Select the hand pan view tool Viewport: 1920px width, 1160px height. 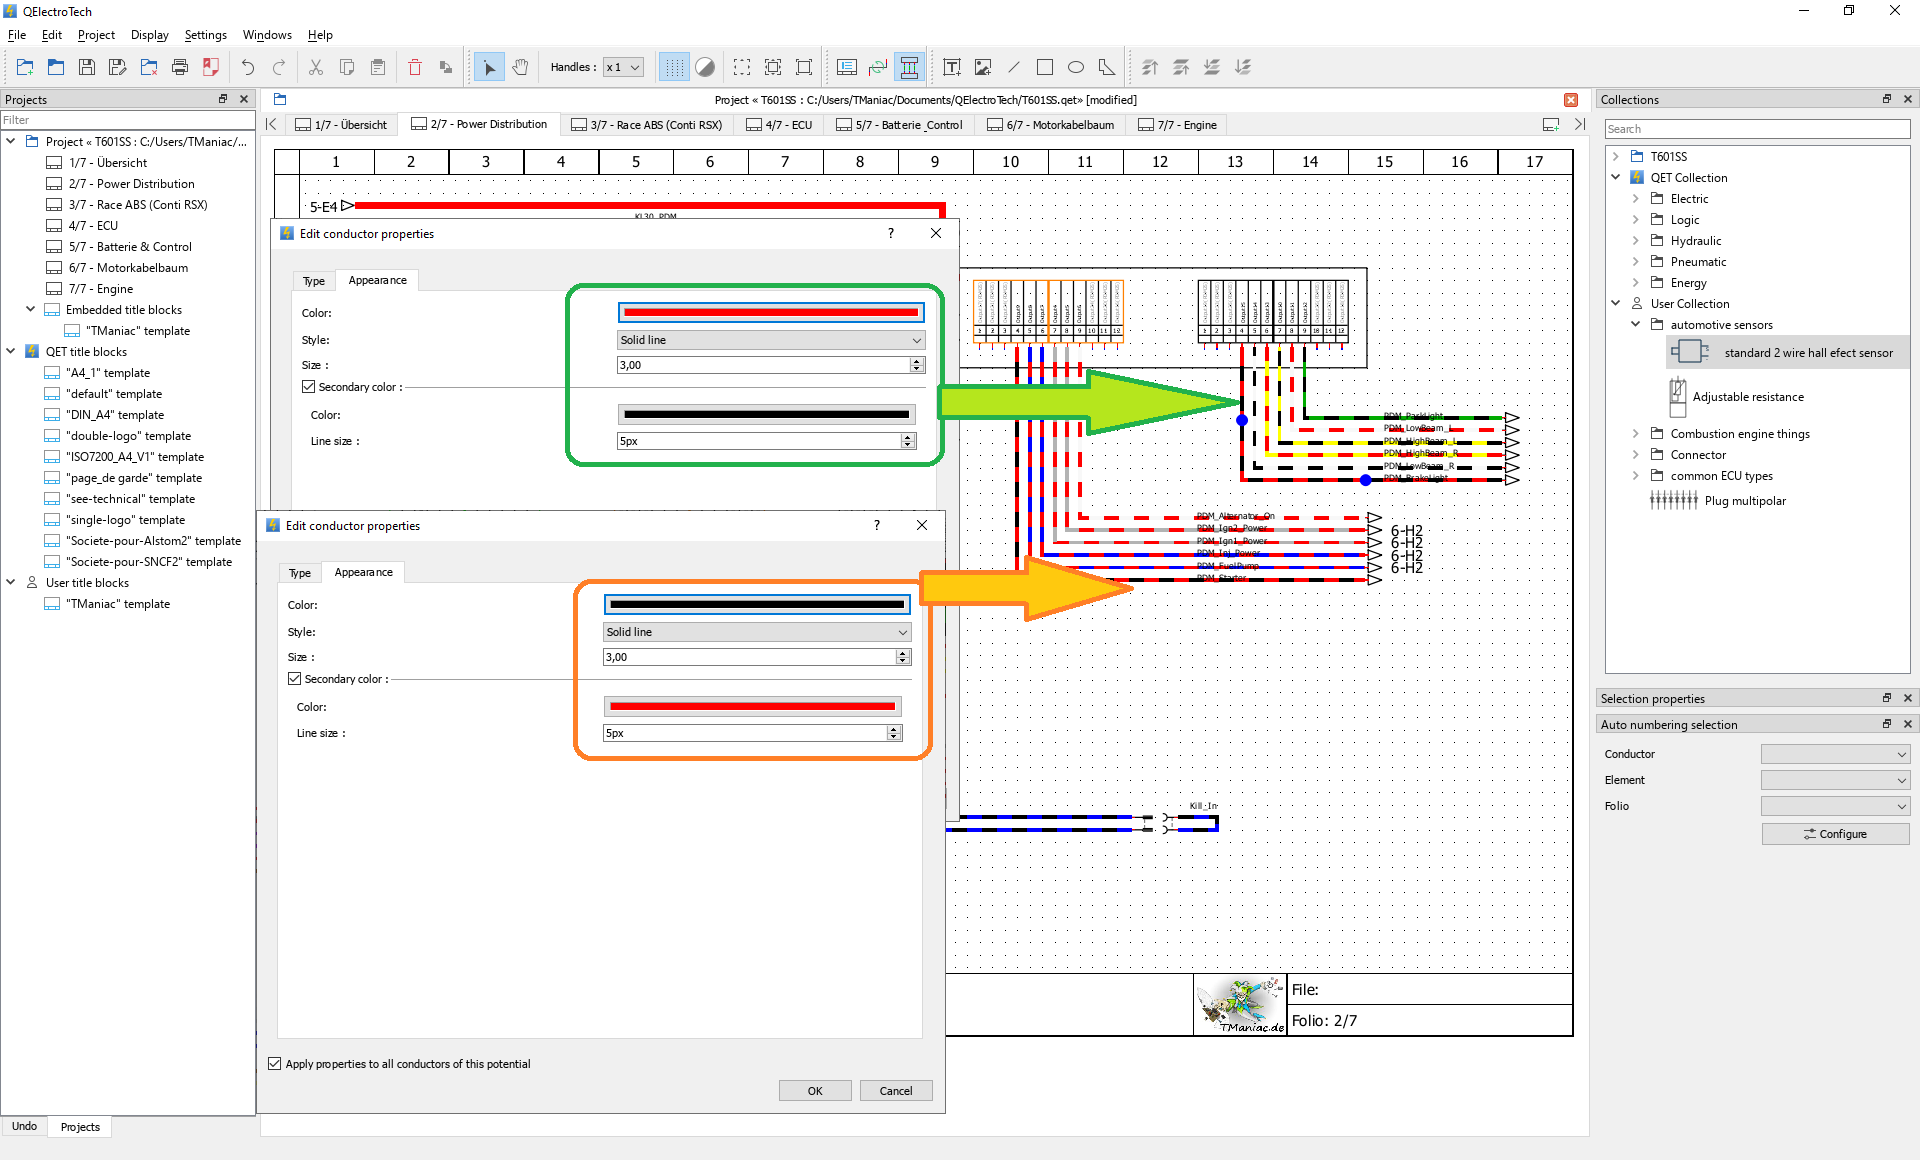520,67
